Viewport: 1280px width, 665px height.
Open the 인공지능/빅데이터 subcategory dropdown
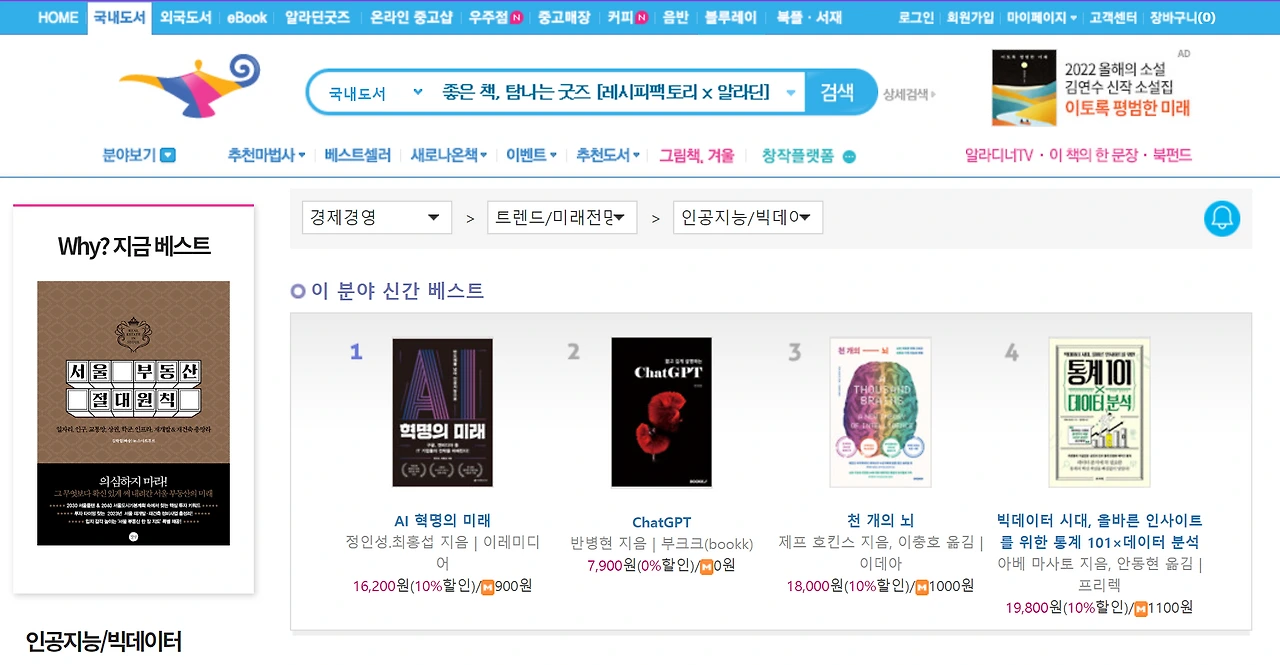point(748,217)
